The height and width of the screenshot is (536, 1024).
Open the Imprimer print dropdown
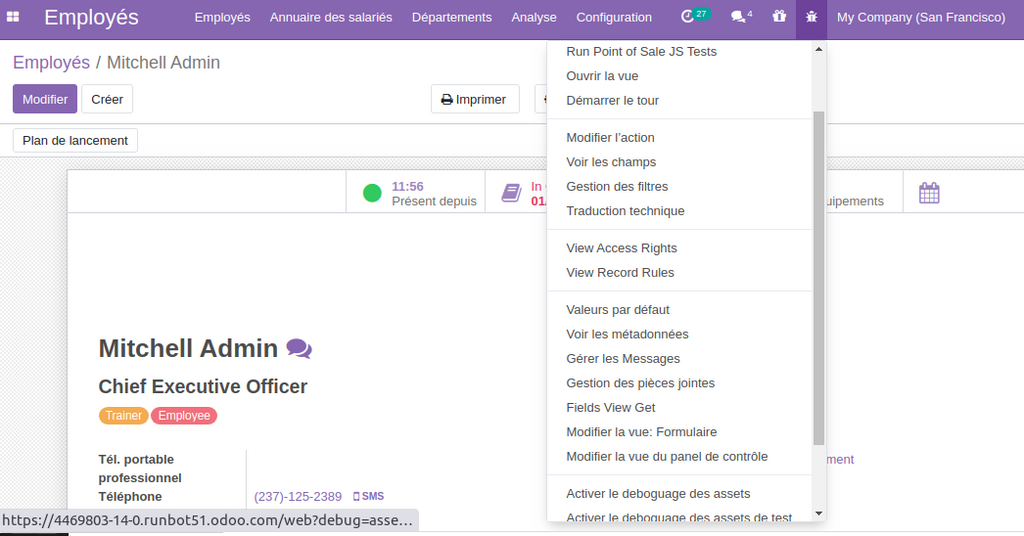pyautogui.click(x=475, y=99)
